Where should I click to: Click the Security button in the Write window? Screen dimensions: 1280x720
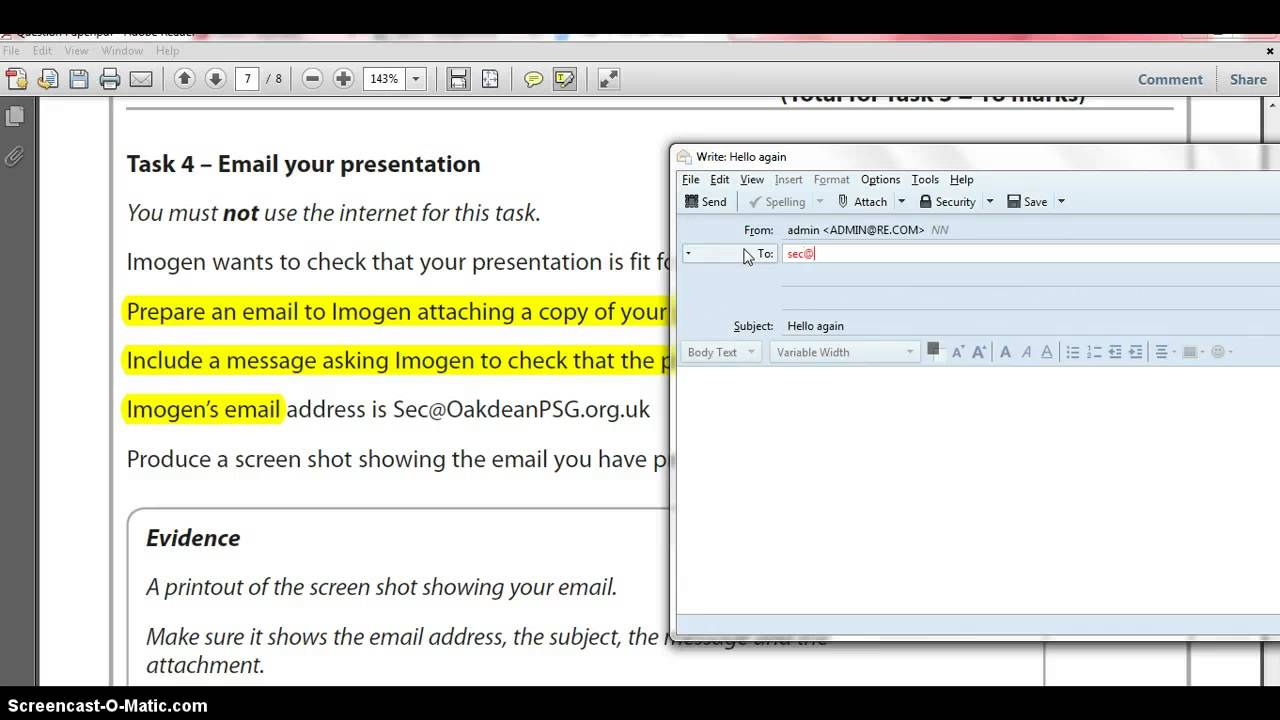[x=947, y=202]
